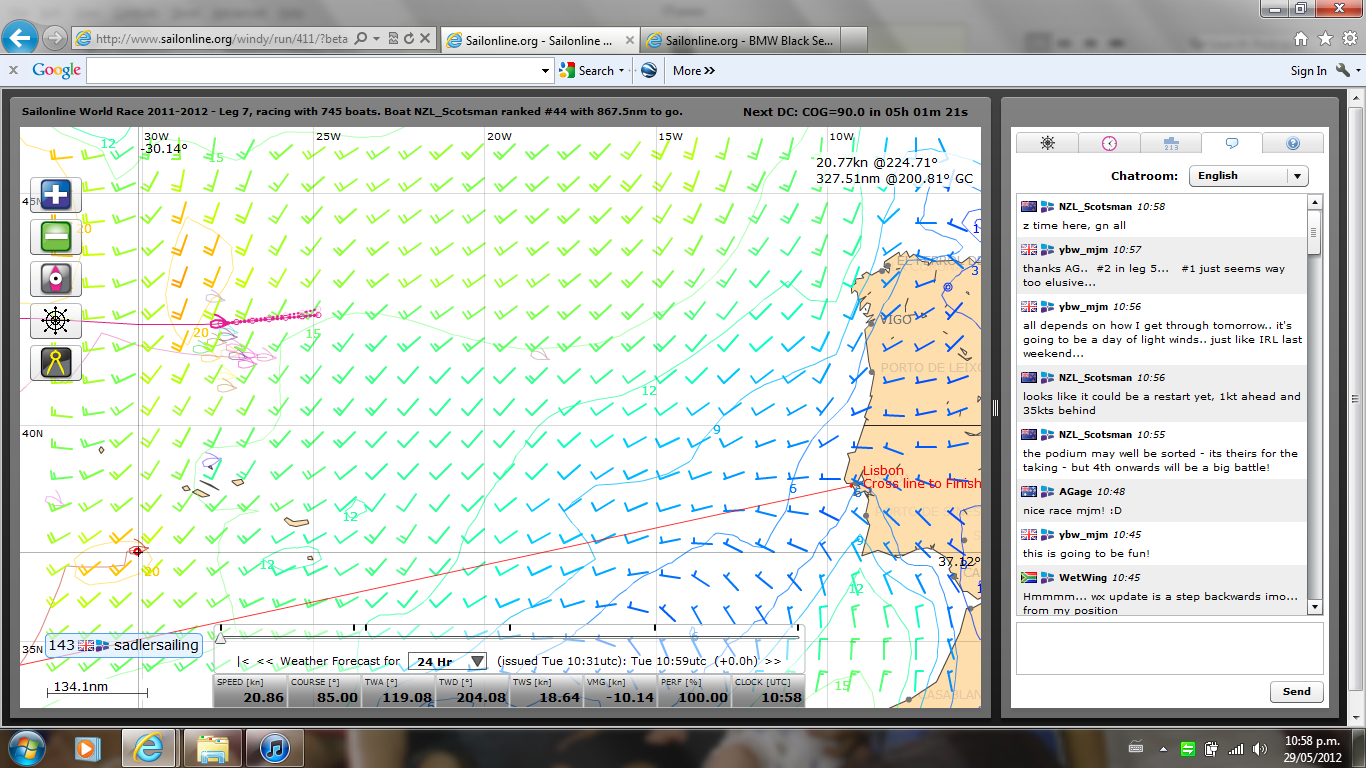
Task: Select the yellow divider measuring tool
Action: tap(56, 363)
